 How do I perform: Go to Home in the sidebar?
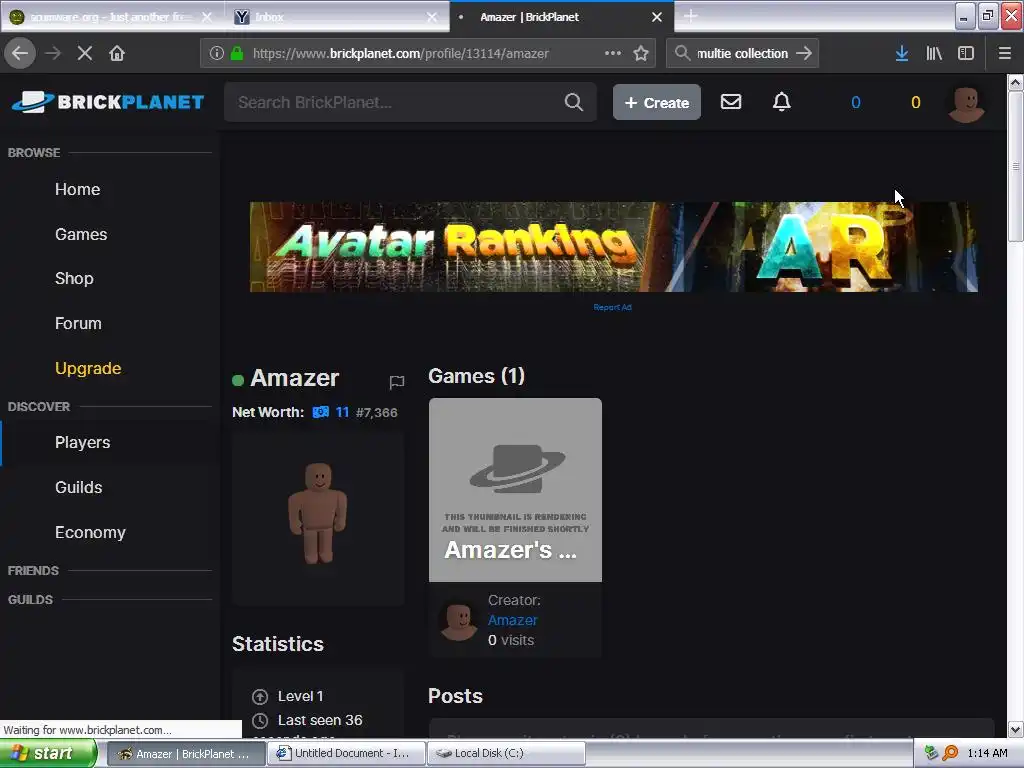click(78, 189)
